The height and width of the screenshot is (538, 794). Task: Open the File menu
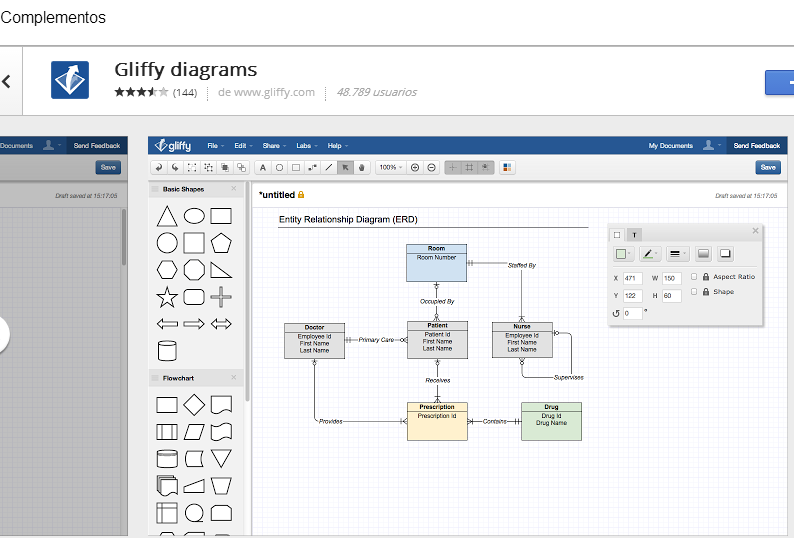click(215, 145)
